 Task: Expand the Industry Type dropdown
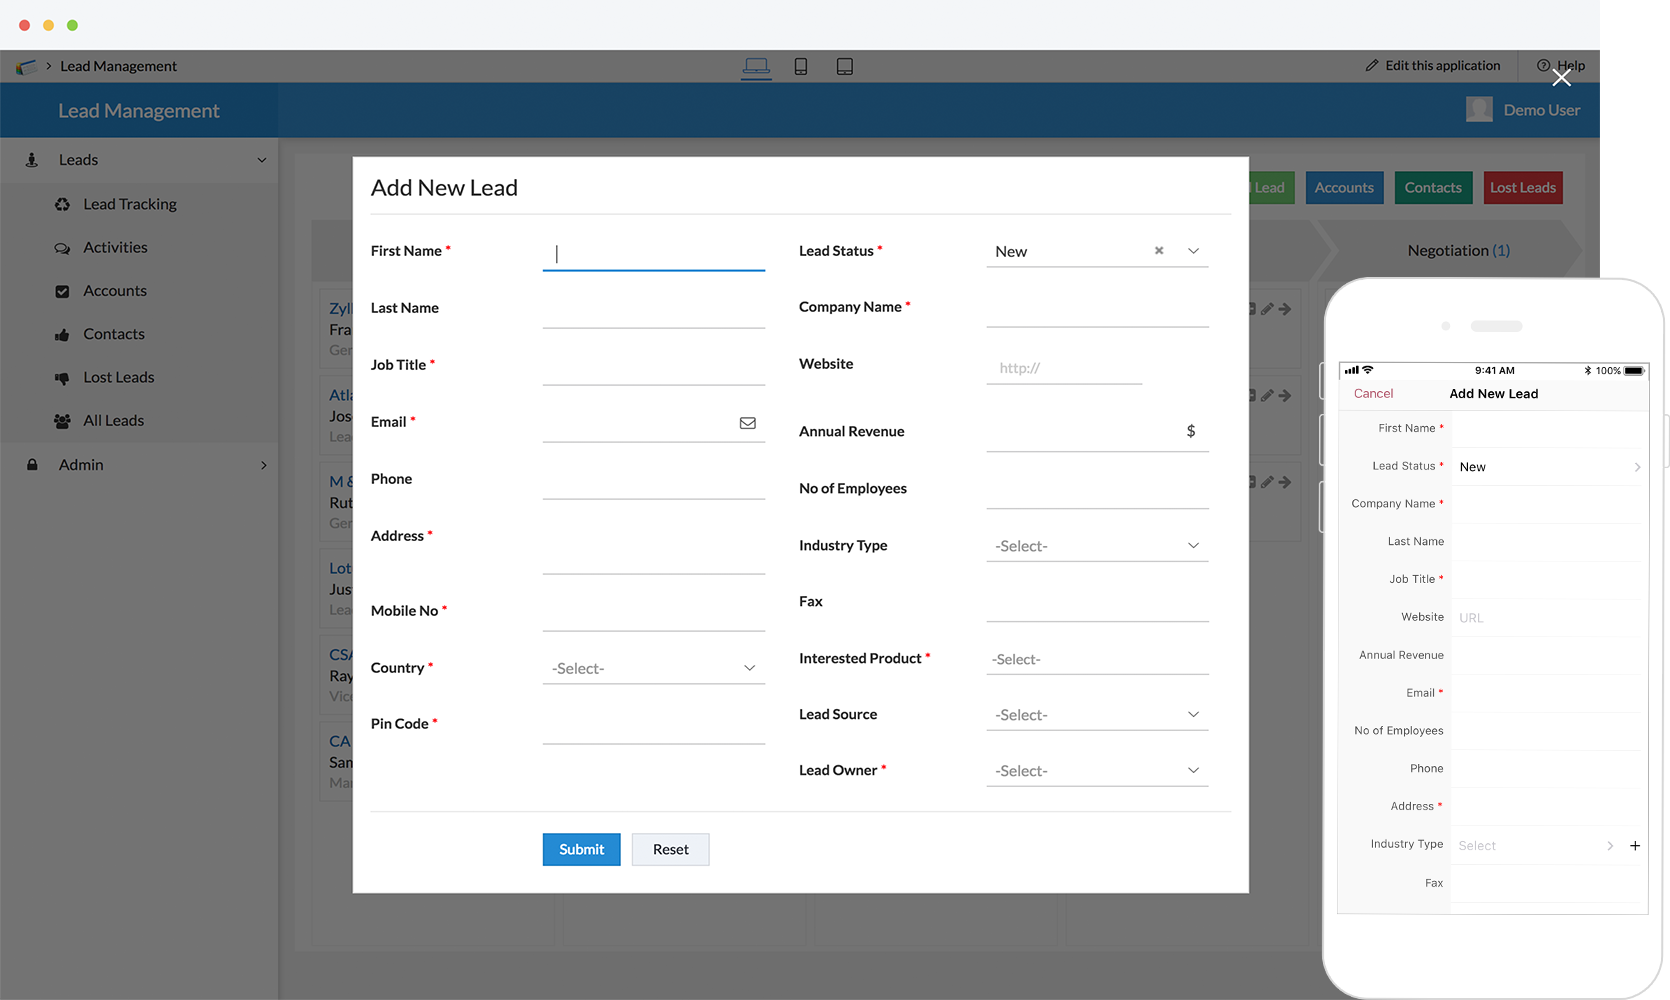pyautogui.click(x=1097, y=546)
